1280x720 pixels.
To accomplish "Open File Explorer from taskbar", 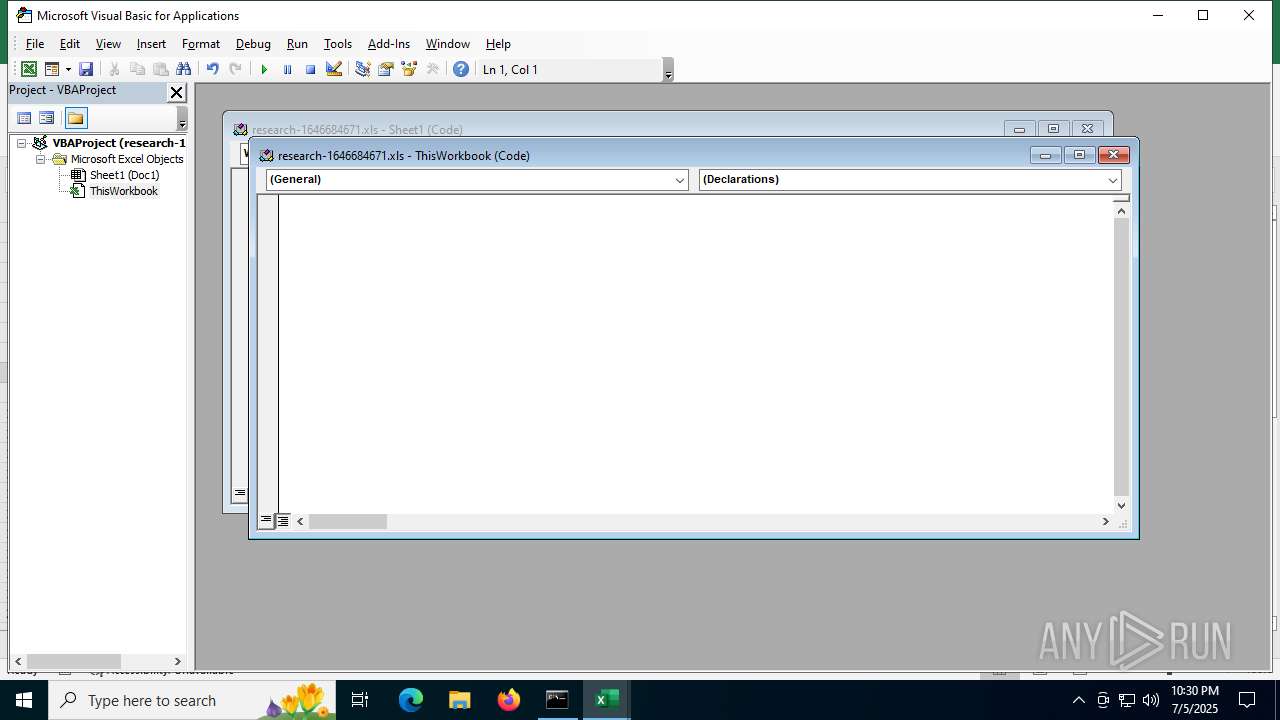I will (x=459, y=700).
